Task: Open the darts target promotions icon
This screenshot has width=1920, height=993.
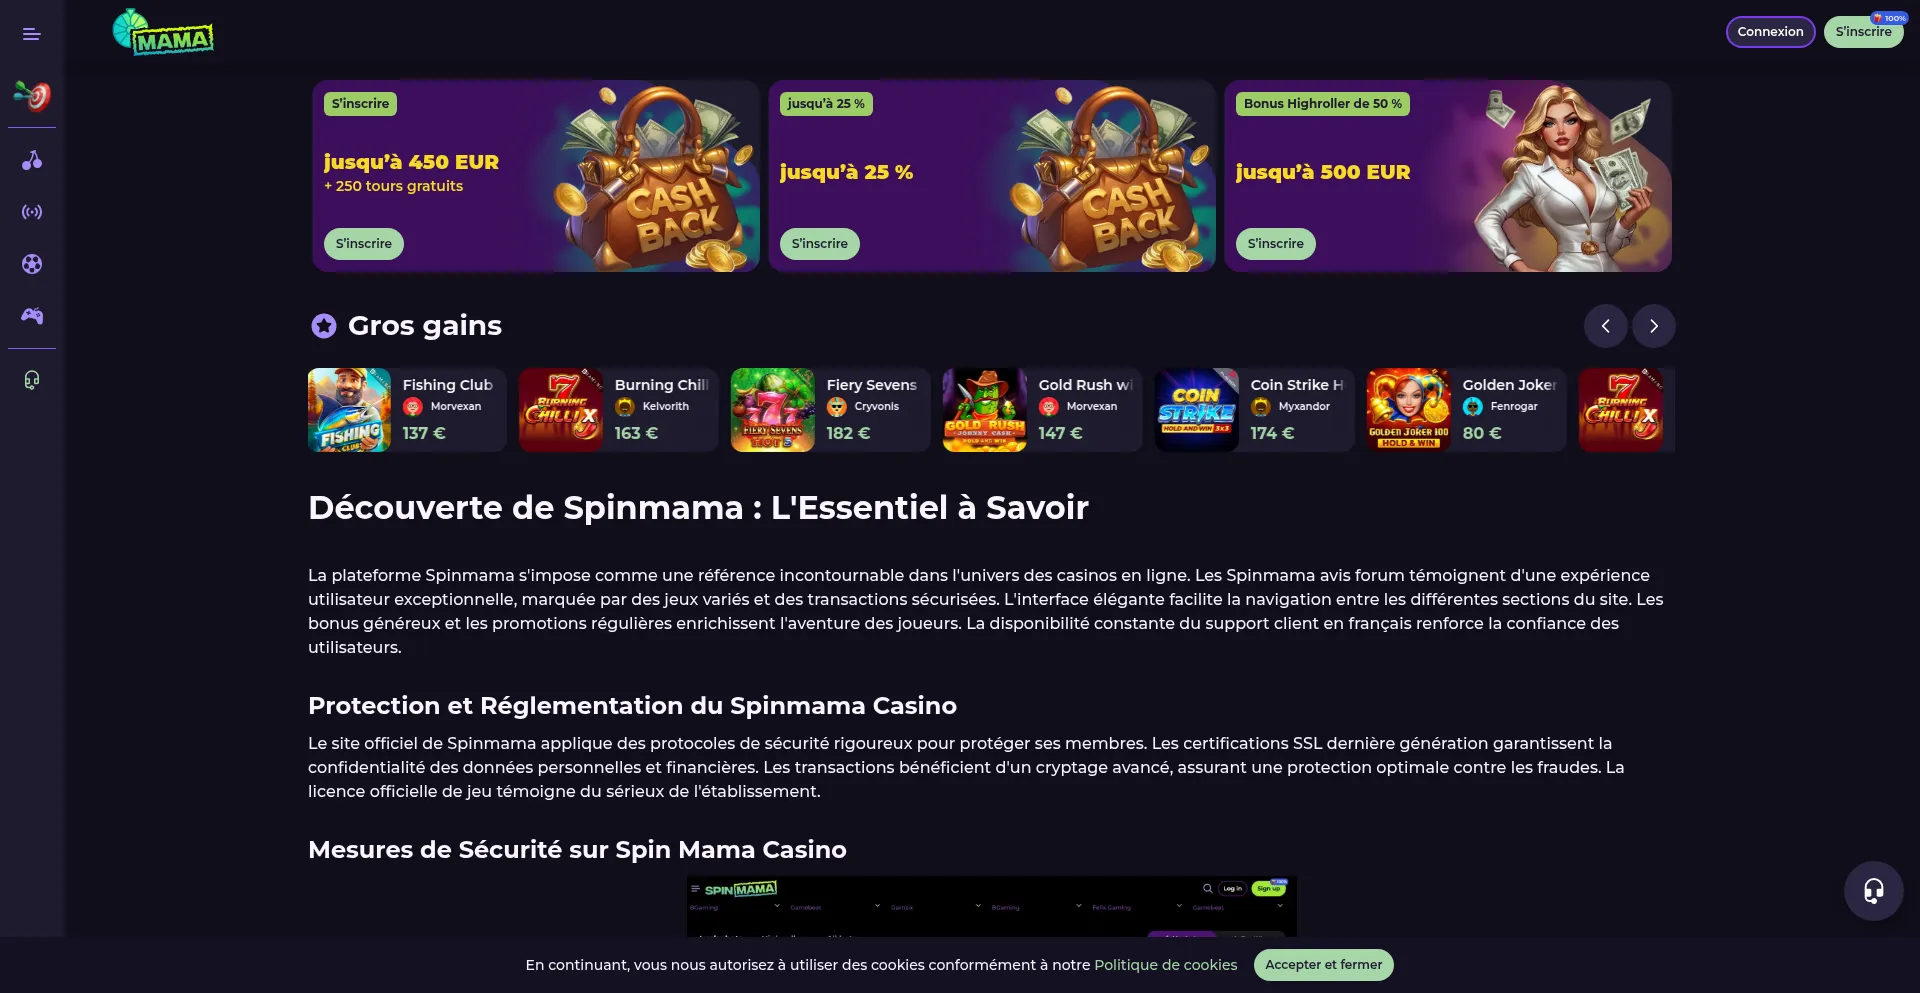Action: pyautogui.click(x=32, y=96)
